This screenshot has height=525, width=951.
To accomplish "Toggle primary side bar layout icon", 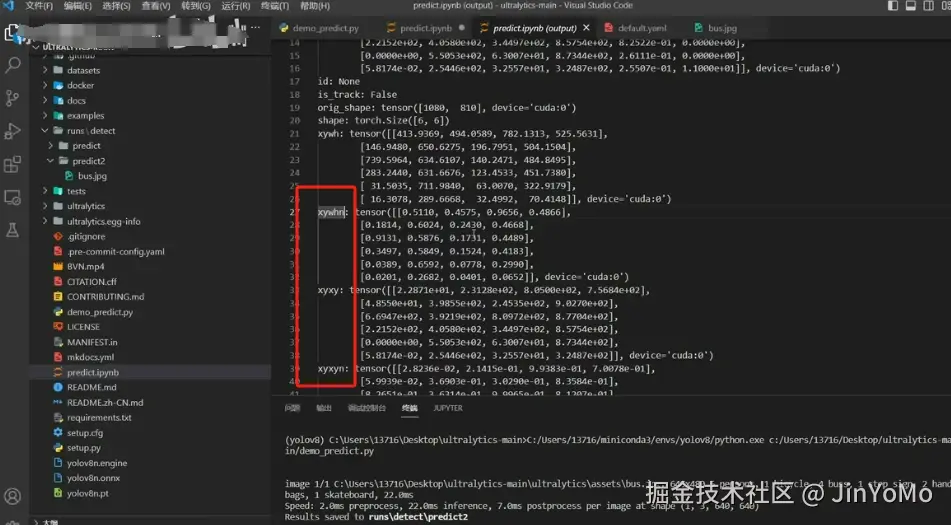I will [x=893, y=5].
